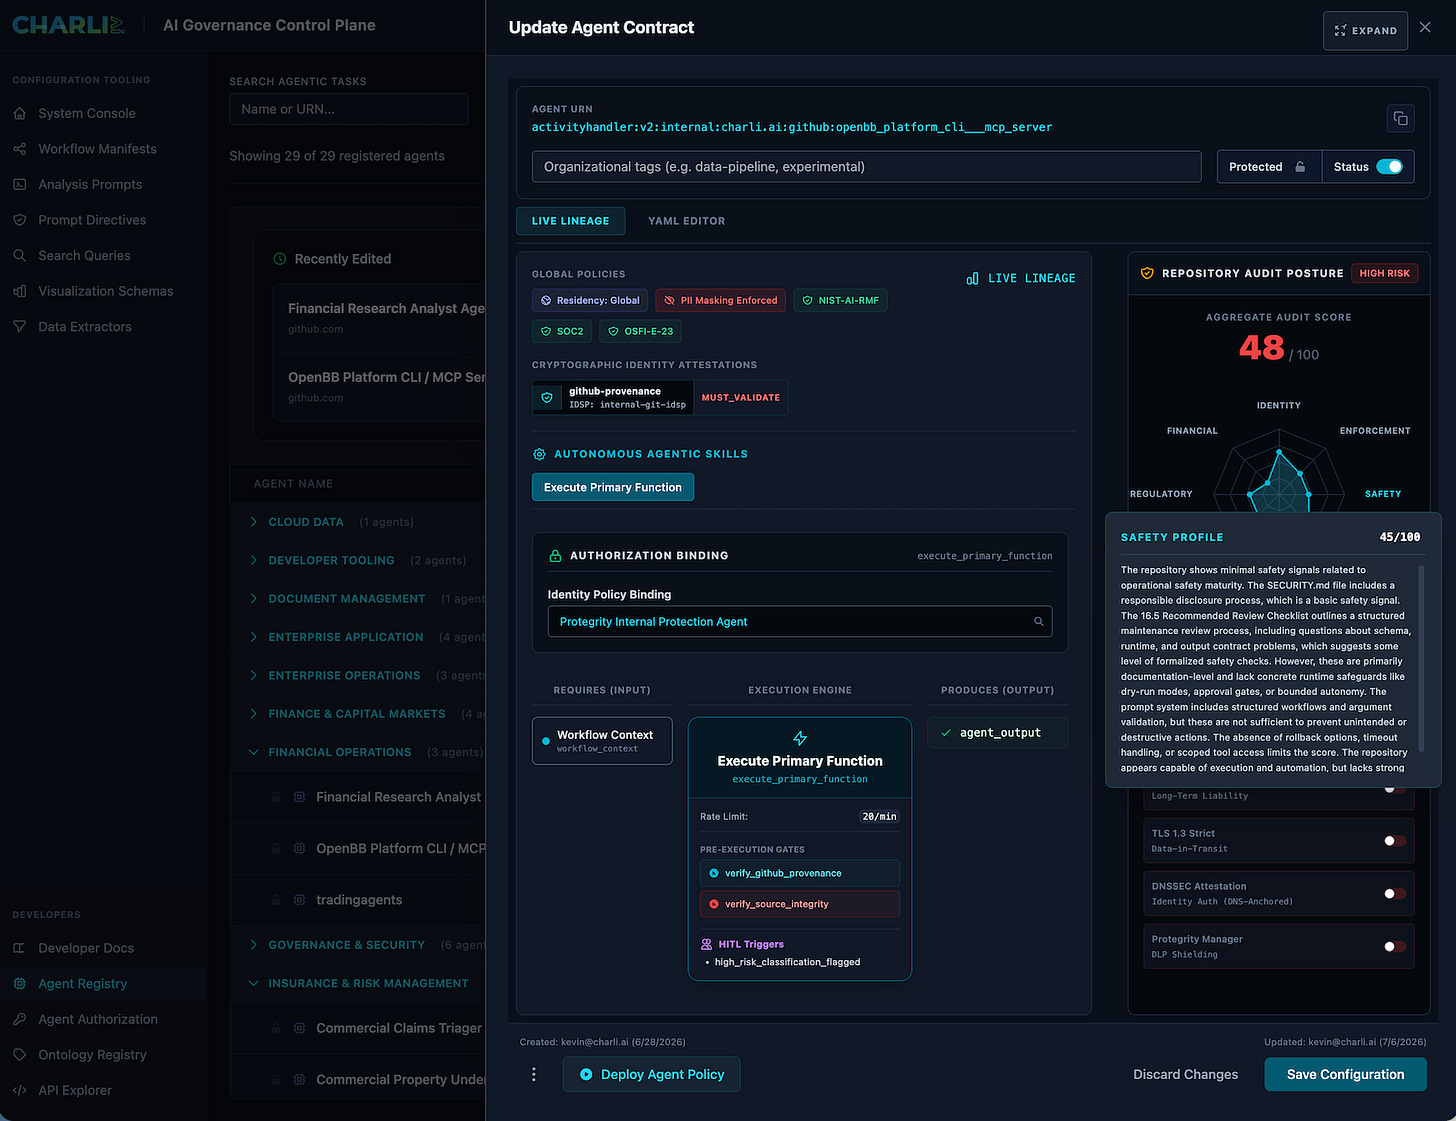Go to Ontology Registry in sidebar
Screen dimensions: 1456x1121
pos(92,1055)
